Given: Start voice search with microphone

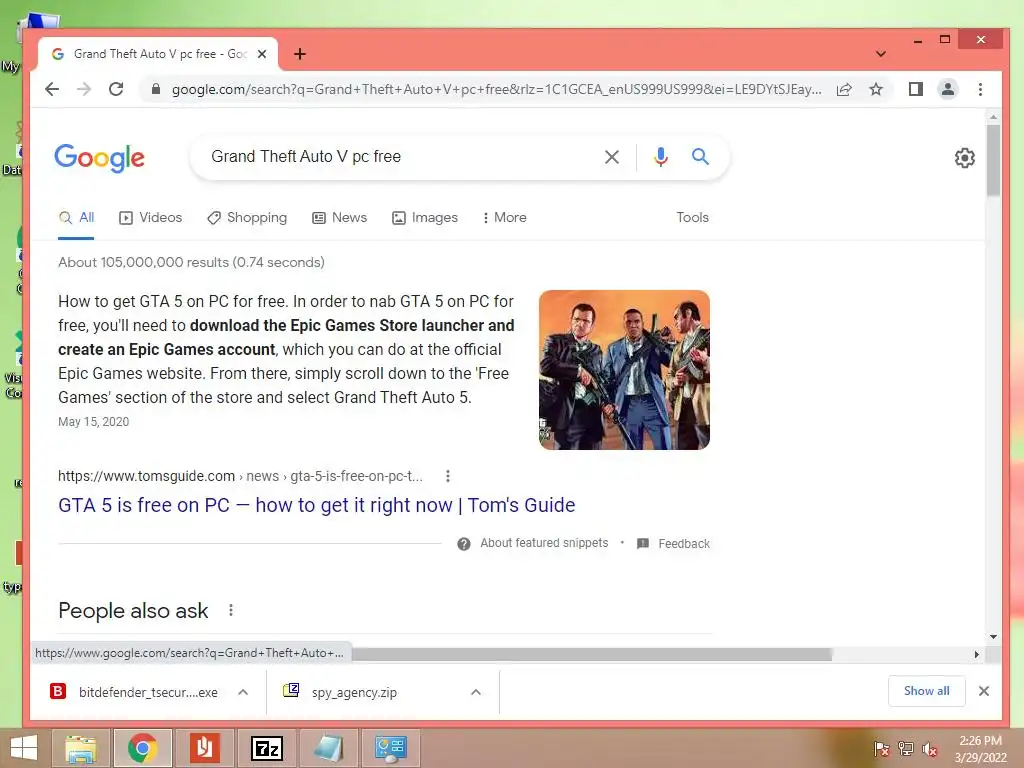Looking at the screenshot, I should [660, 157].
